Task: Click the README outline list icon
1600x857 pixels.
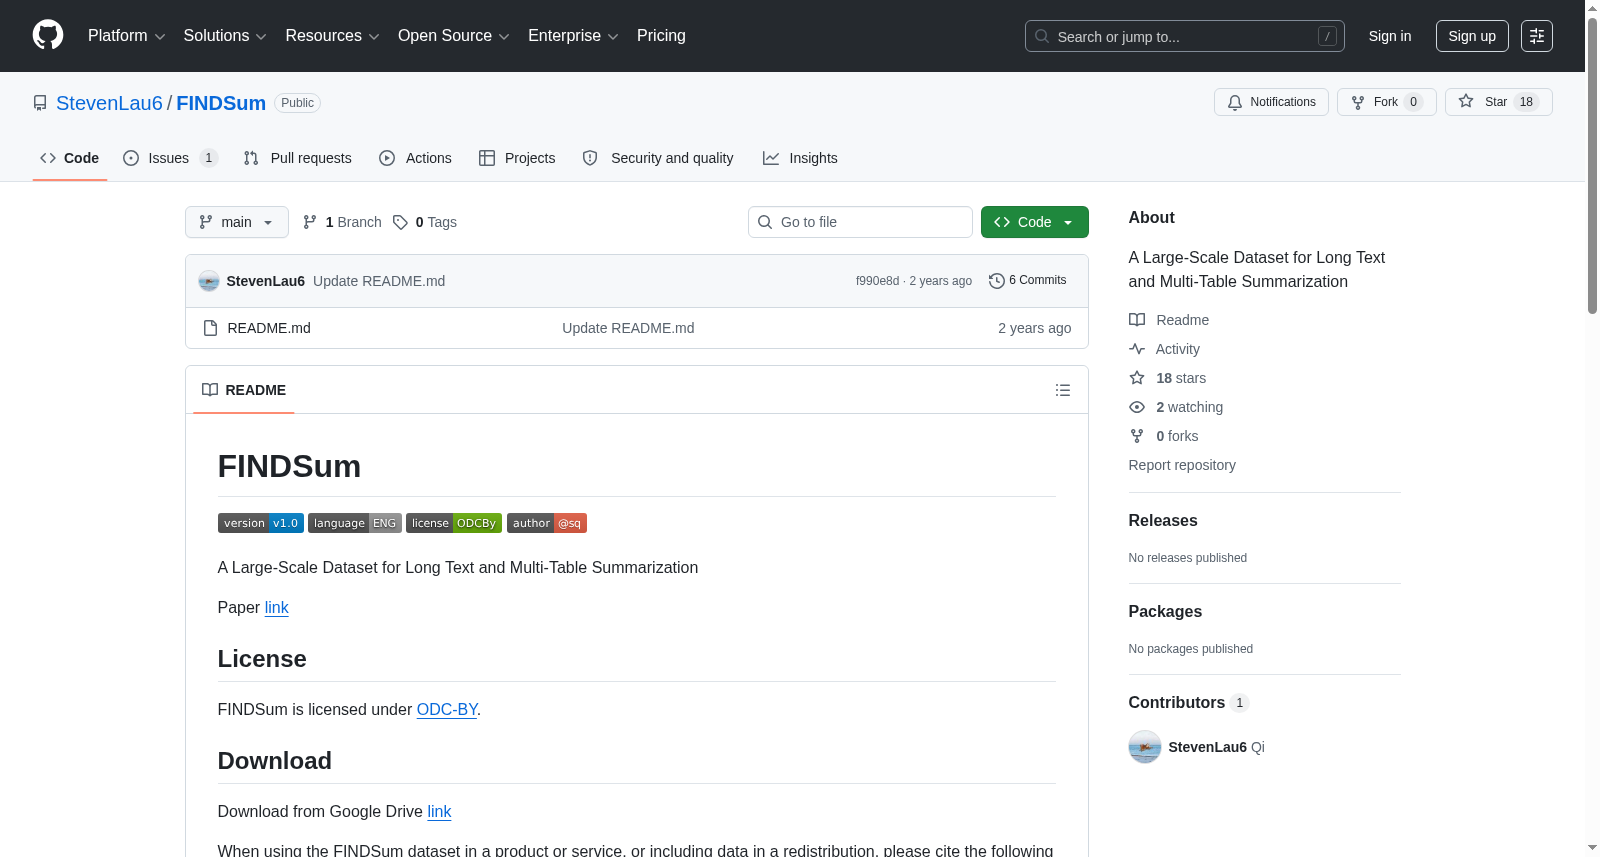Action: (x=1063, y=390)
